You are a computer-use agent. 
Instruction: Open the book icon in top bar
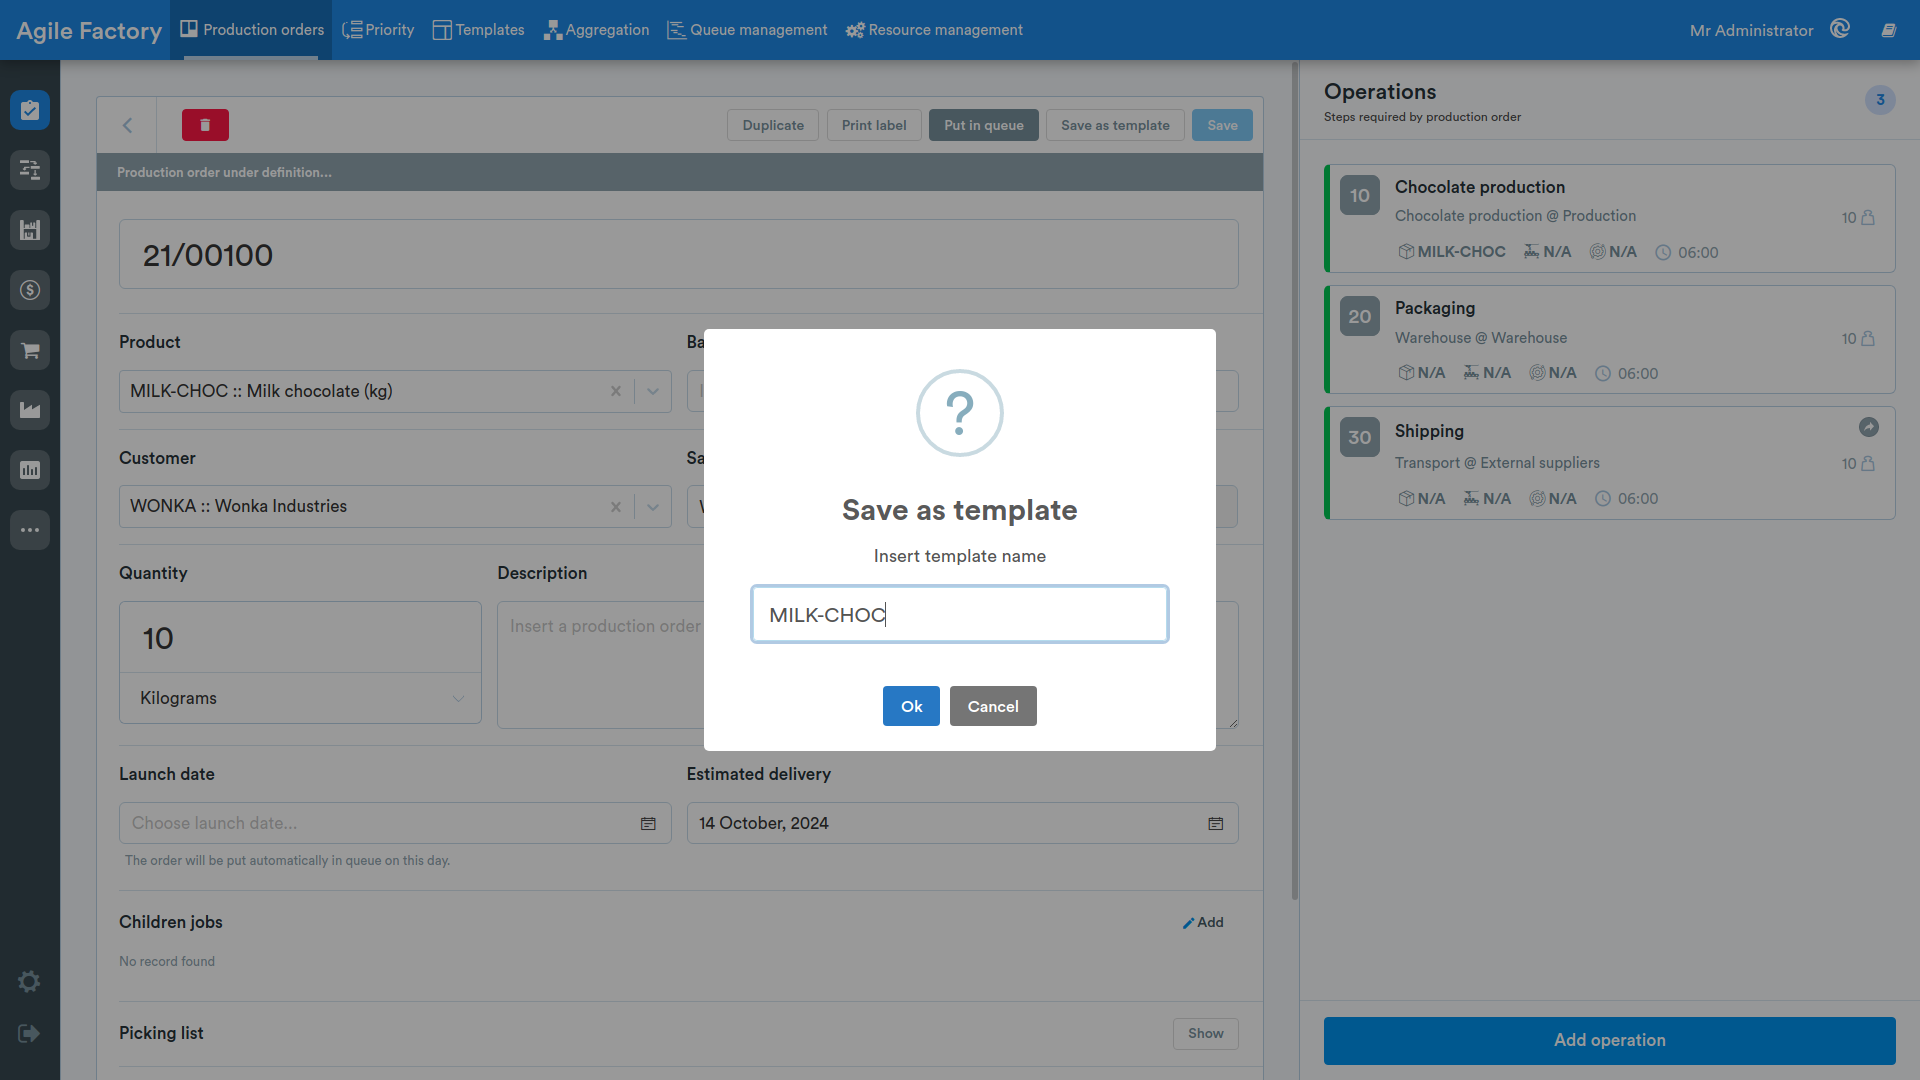click(1889, 30)
